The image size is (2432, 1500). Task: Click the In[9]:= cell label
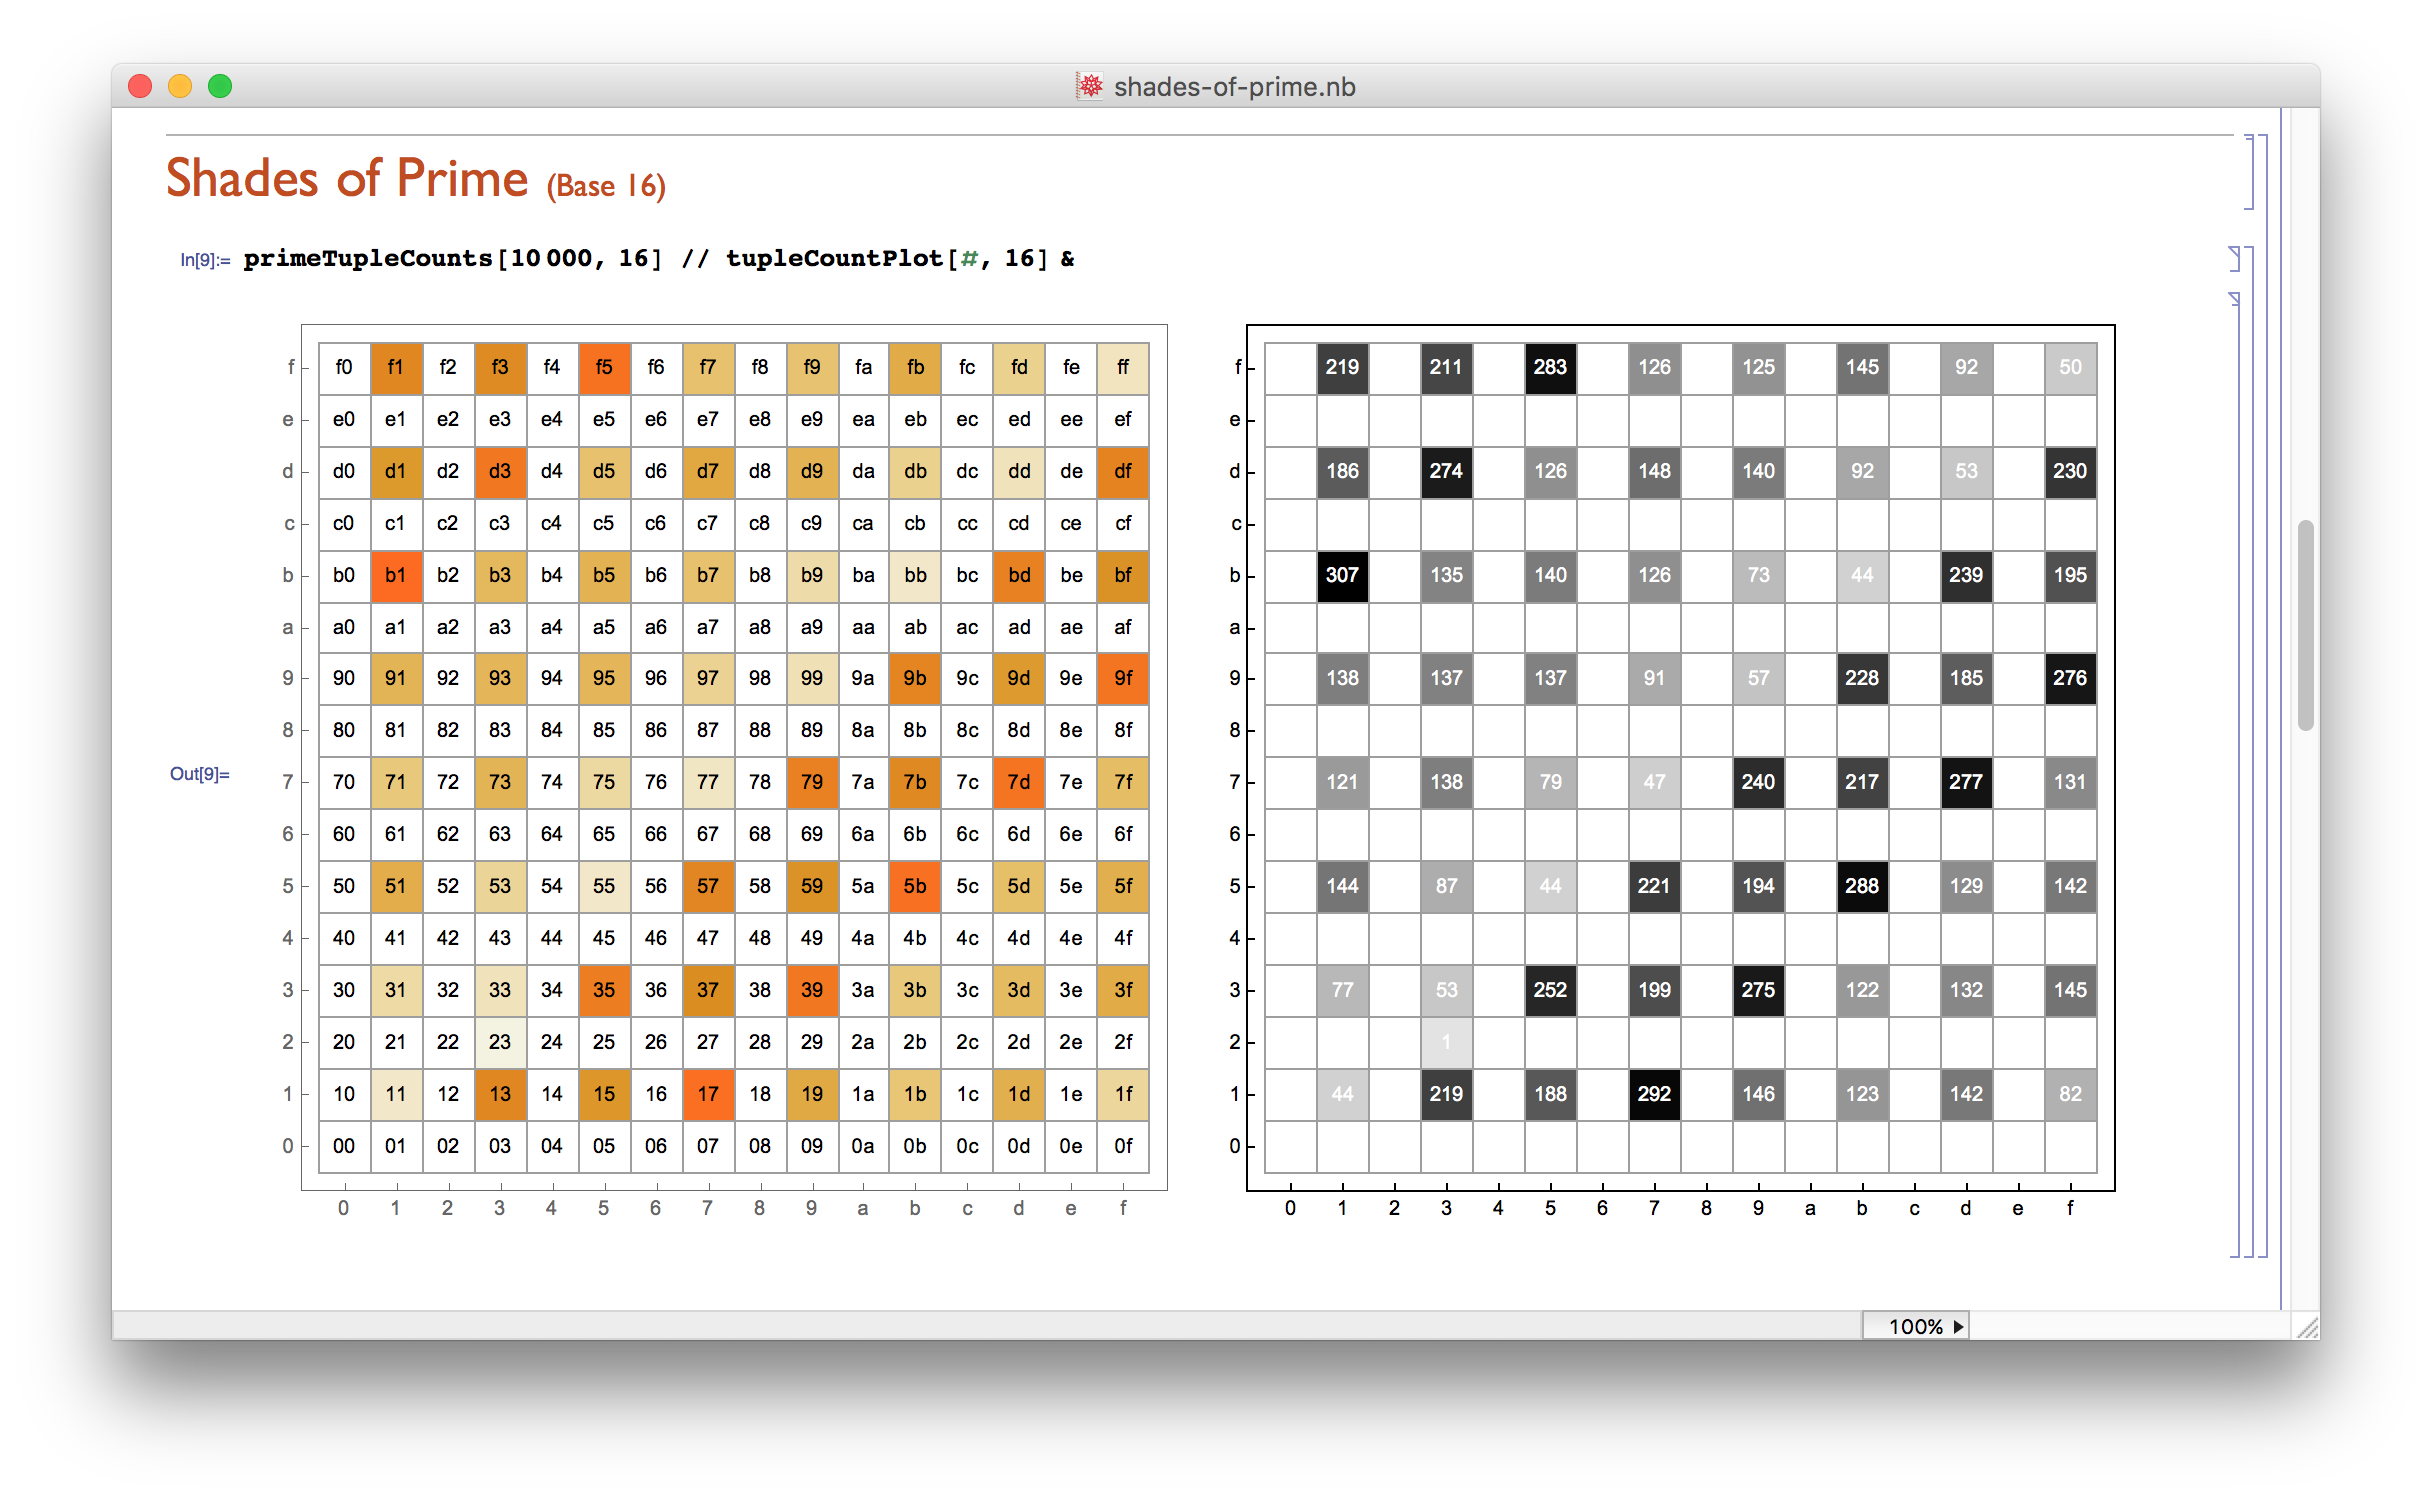tap(205, 260)
